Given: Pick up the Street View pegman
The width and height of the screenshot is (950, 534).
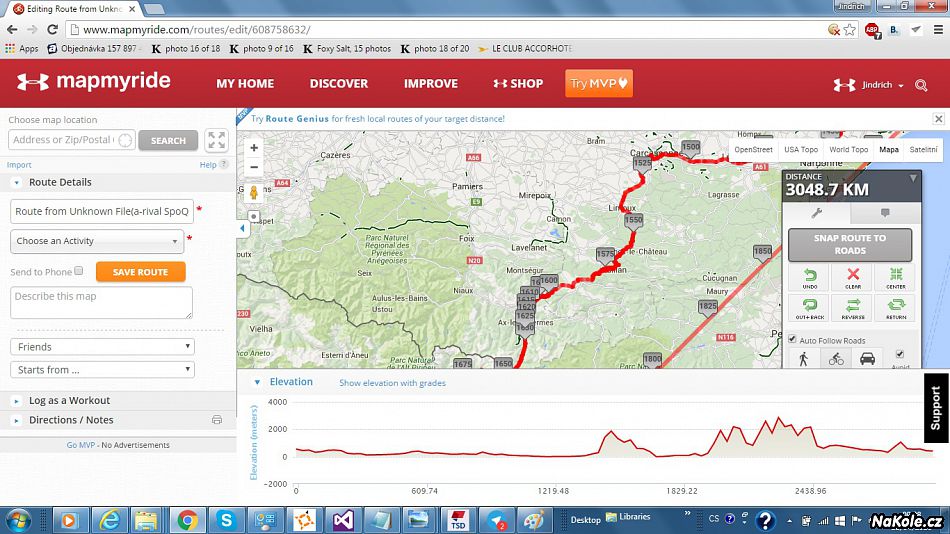Looking at the screenshot, I should tap(254, 193).
